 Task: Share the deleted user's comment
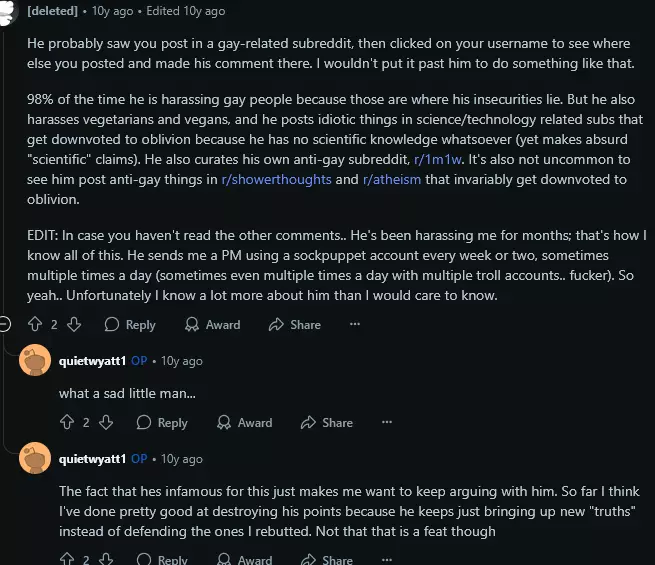(x=295, y=324)
